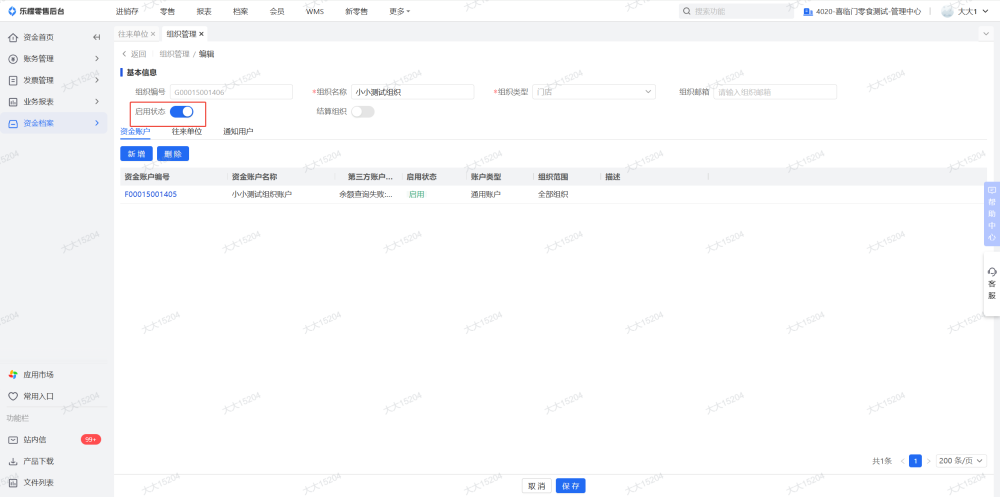Open the WMS top menu

pyautogui.click(x=314, y=11)
